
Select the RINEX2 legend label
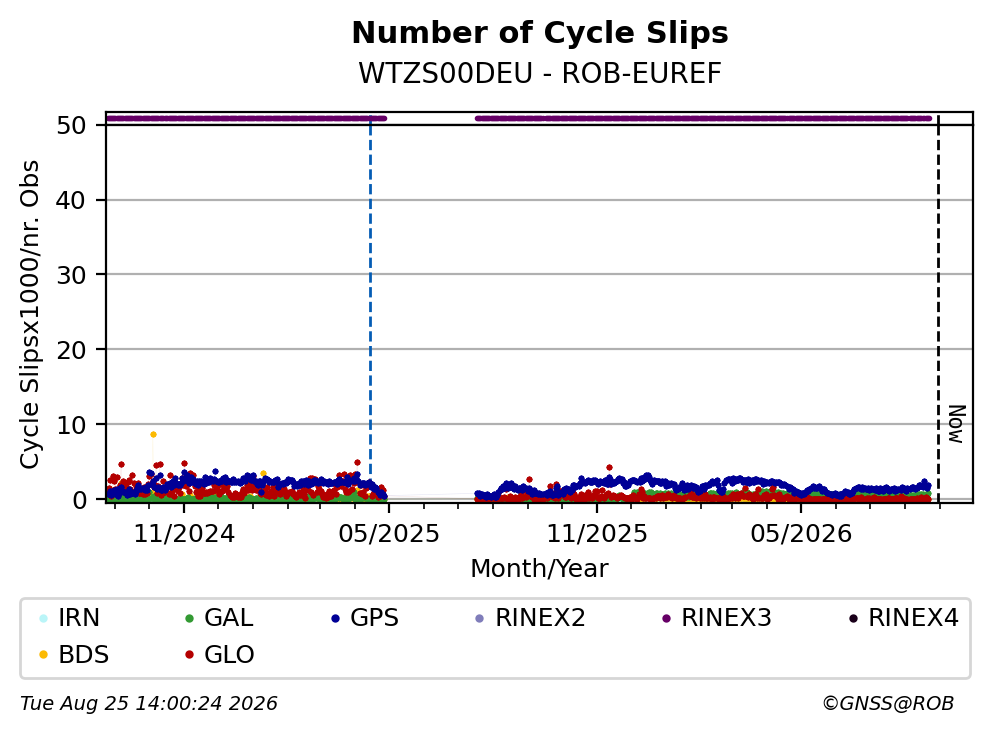(x=540, y=618)
